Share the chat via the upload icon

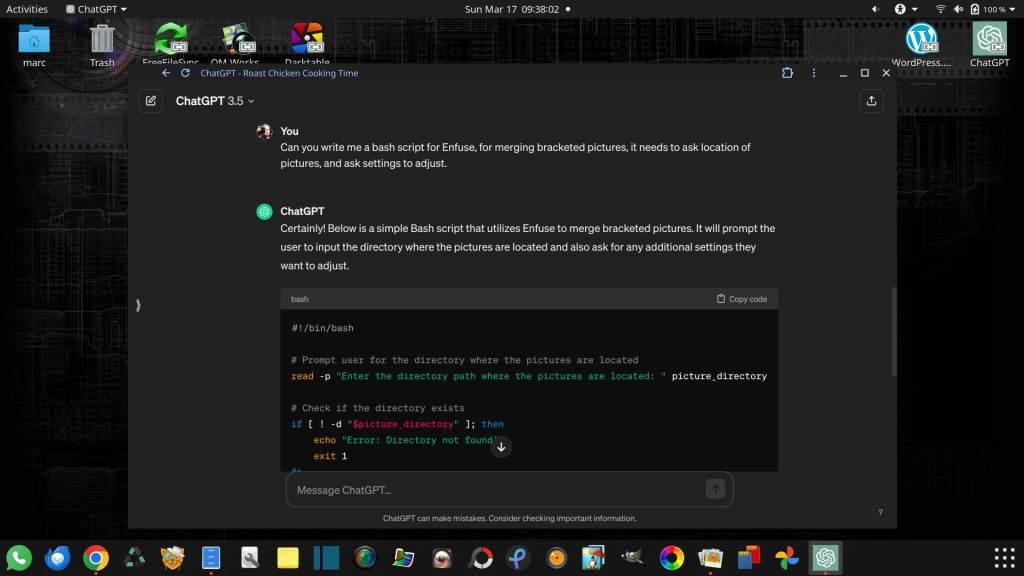click(x=871, y=101)
